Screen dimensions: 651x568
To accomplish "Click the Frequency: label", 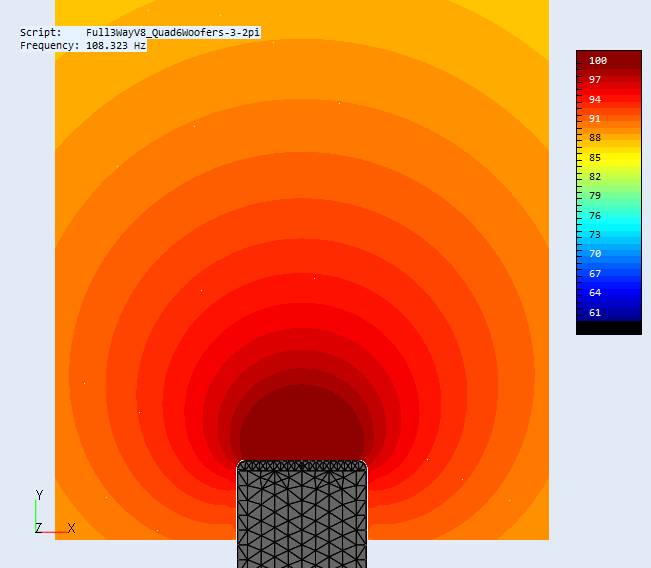I will [49, 46].
